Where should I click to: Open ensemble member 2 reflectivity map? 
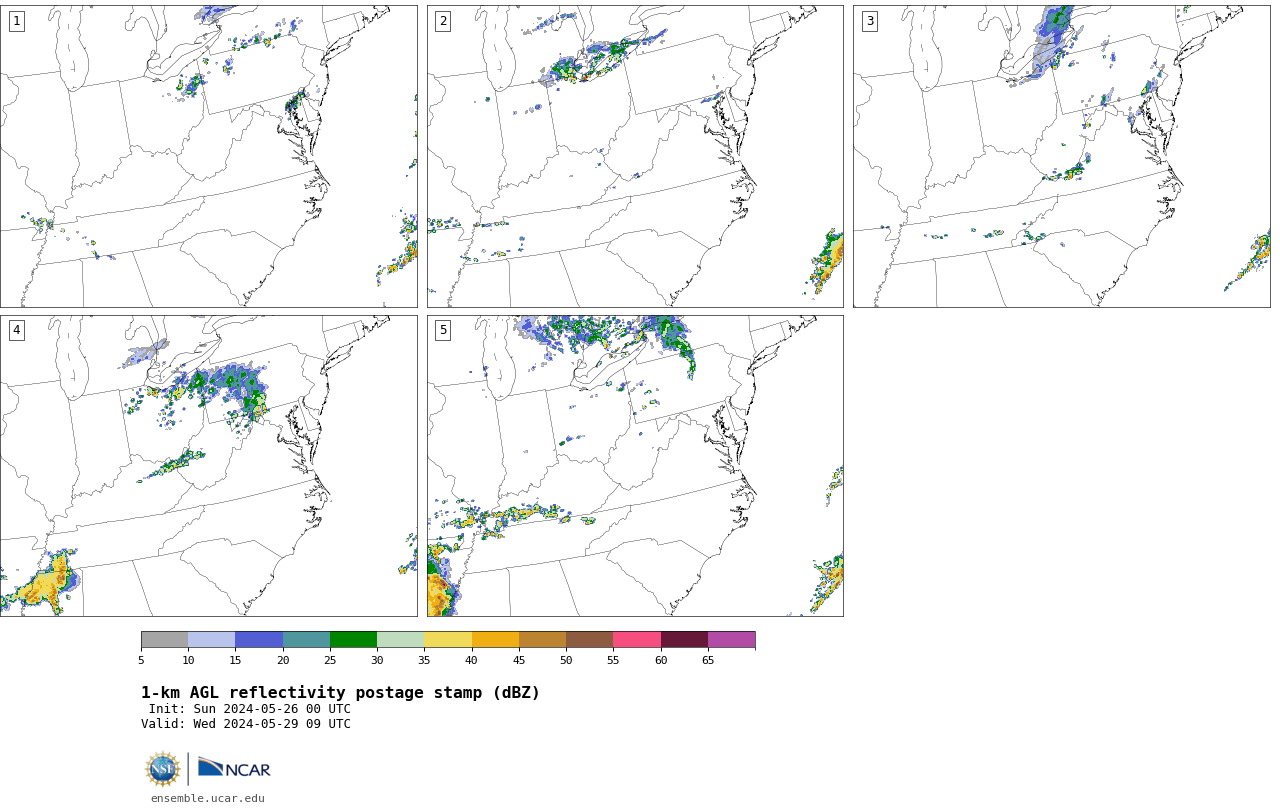(635, 156)
